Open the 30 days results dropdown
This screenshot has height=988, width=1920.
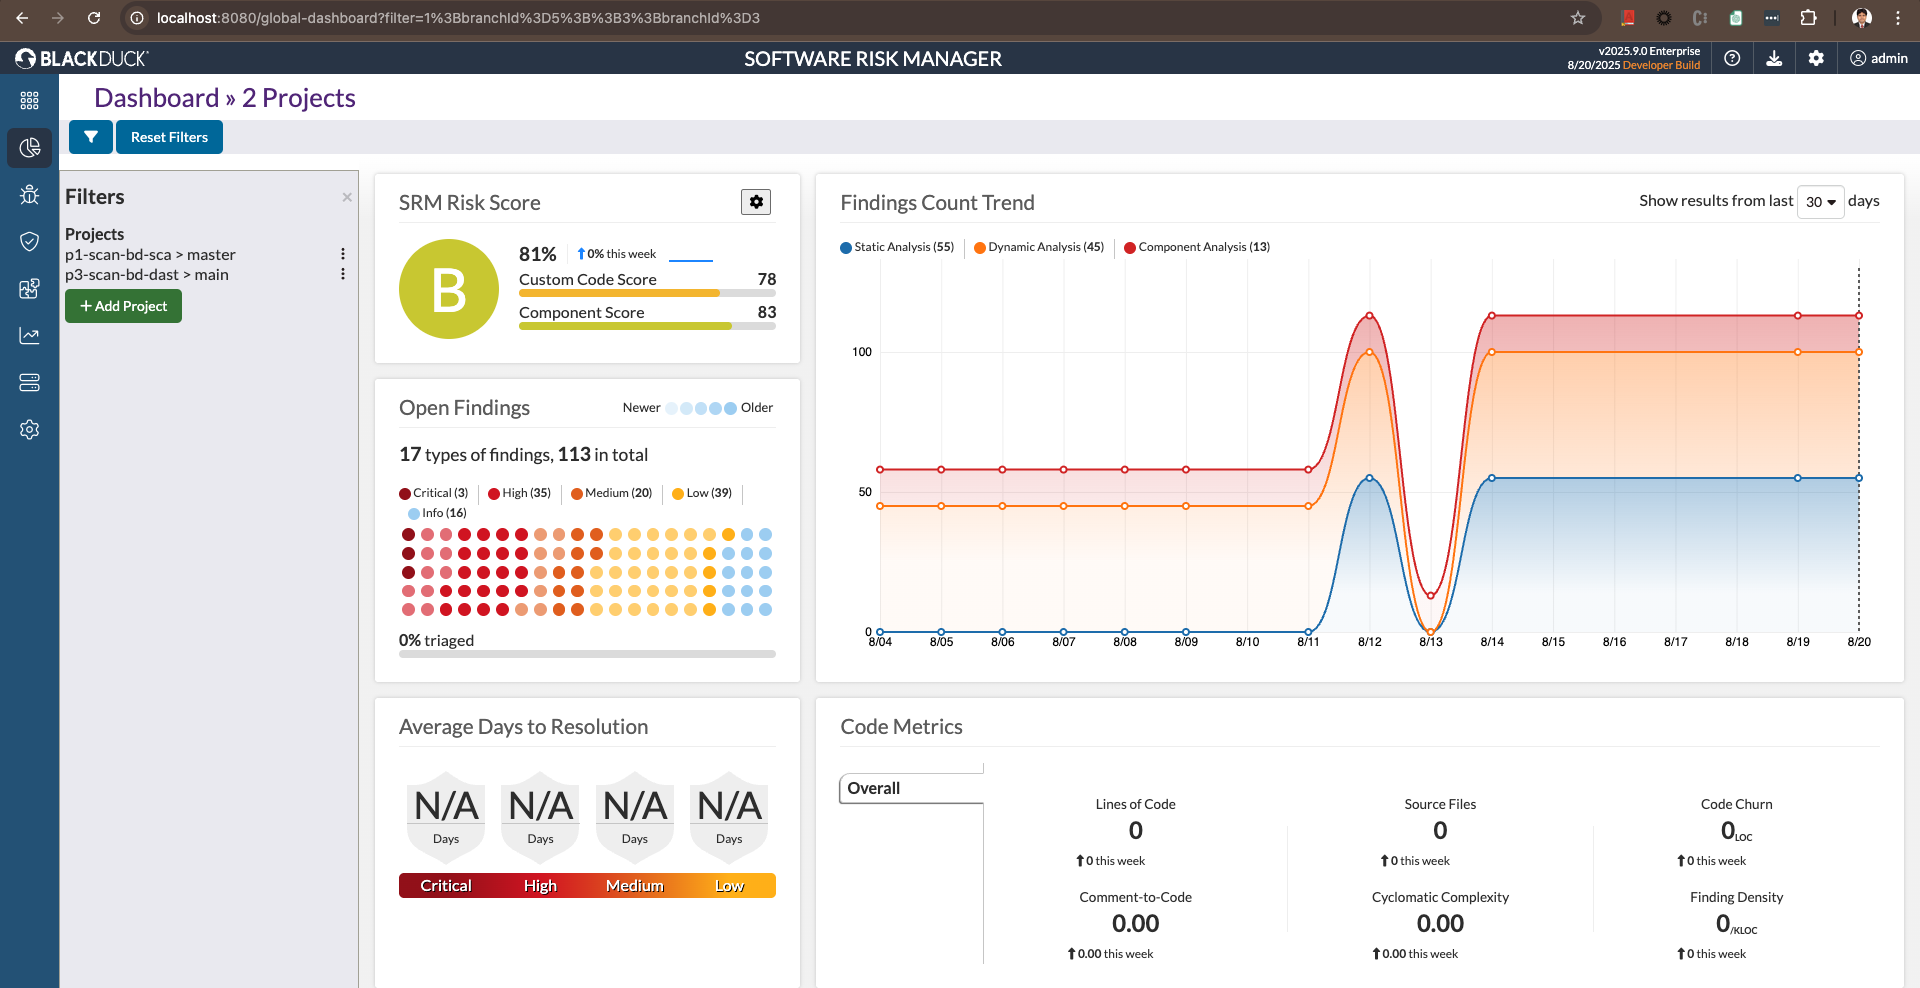[1820, 202]
